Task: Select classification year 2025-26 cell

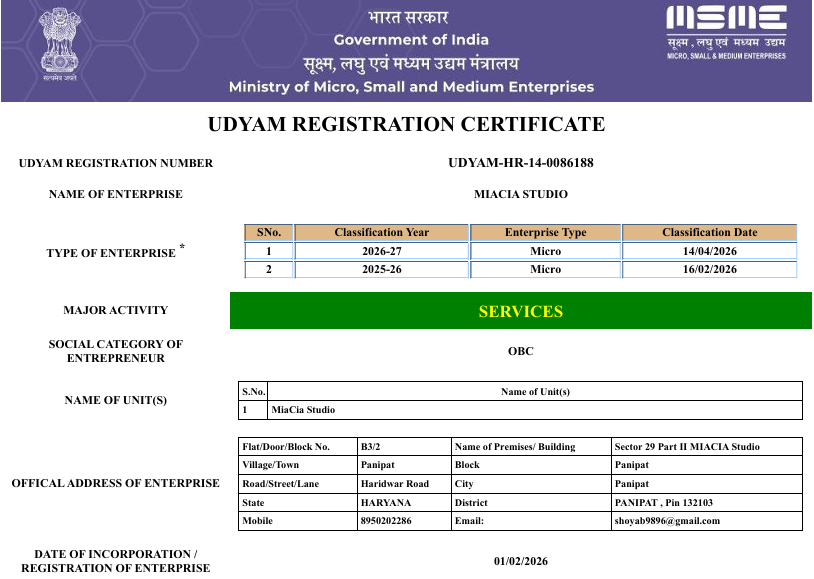Action: 382,269
